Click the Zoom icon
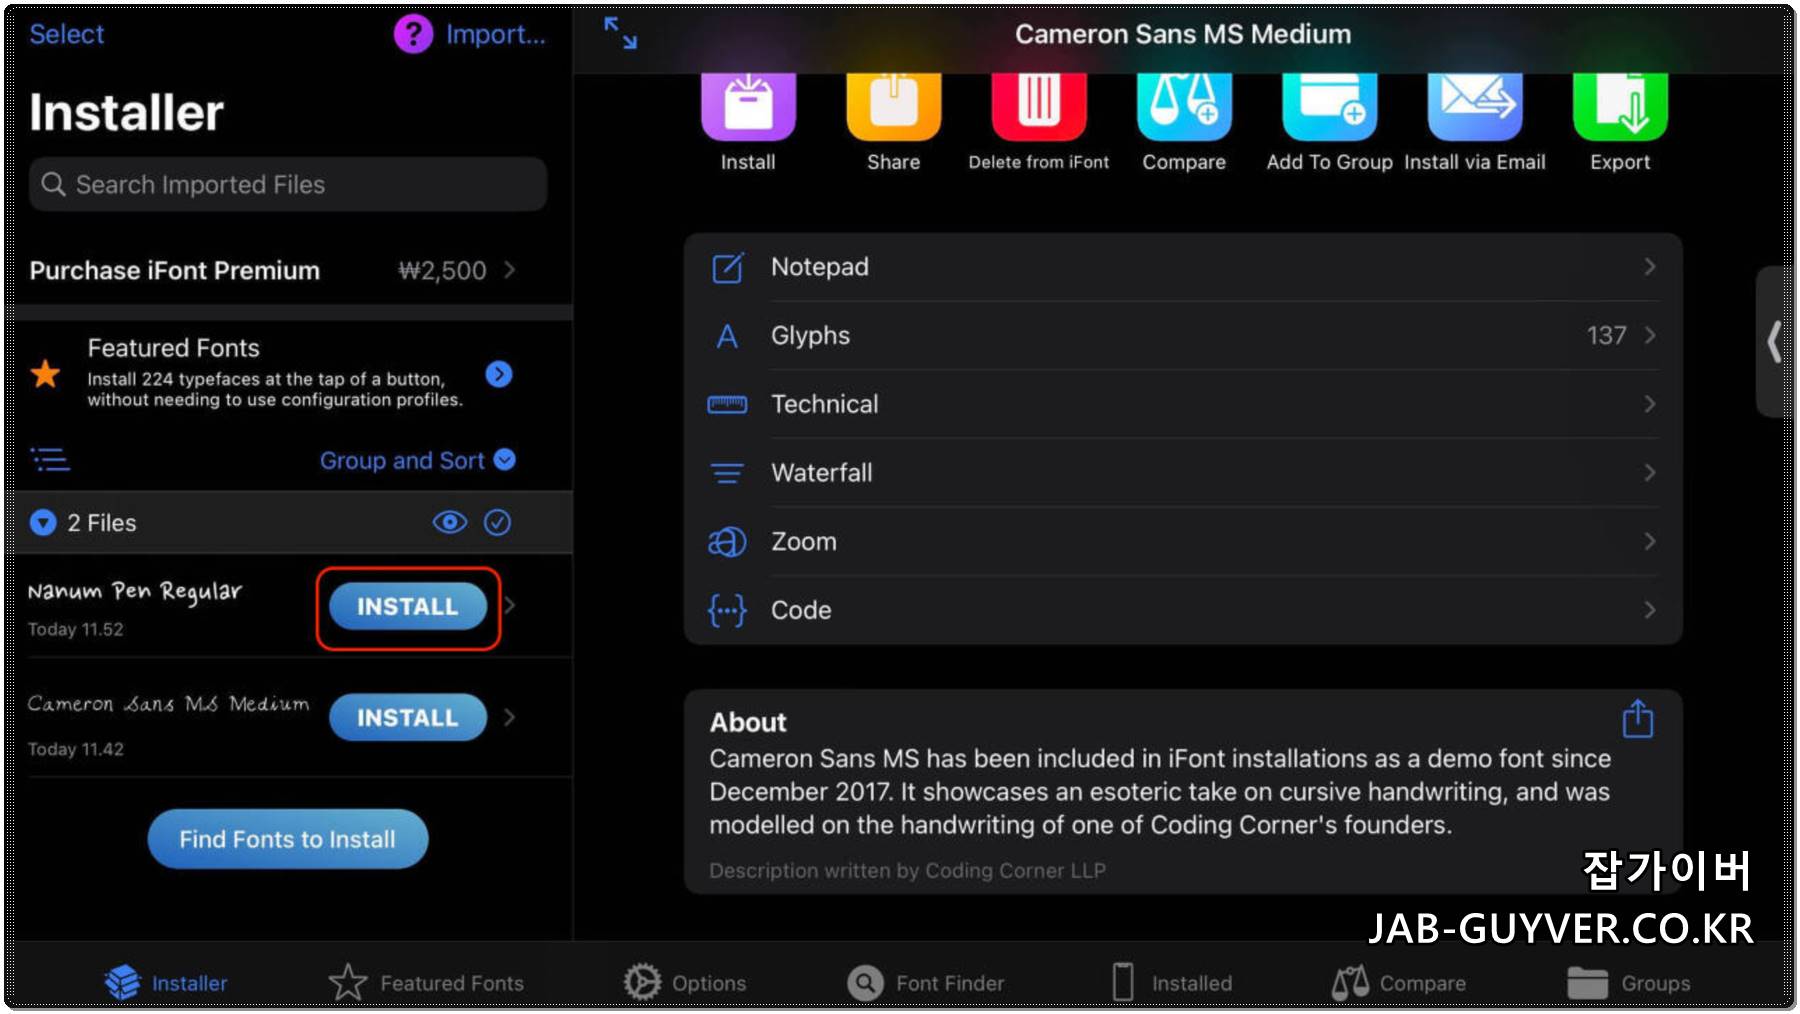Screen dimensions: 1800x1014 [727, 541]
